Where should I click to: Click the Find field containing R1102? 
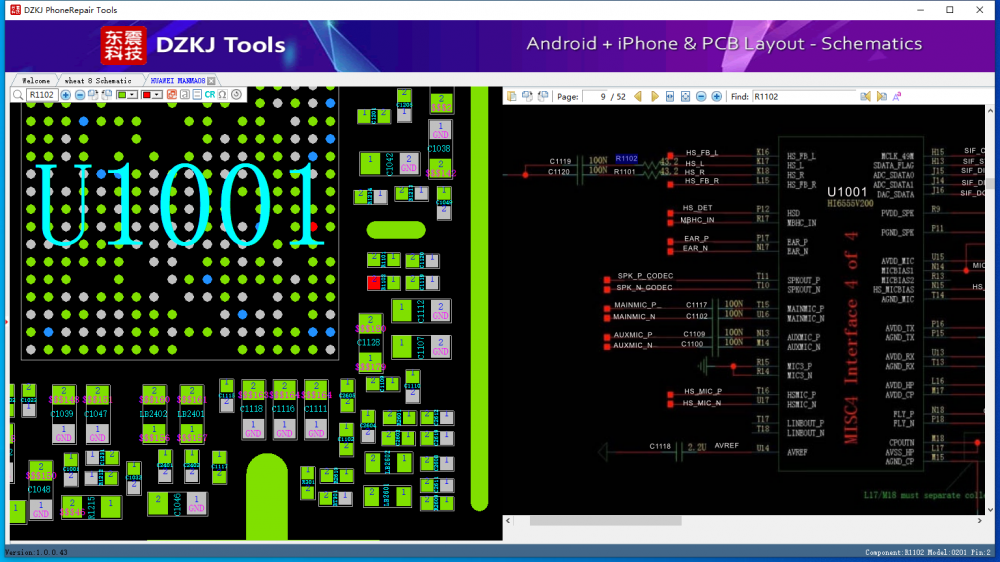[x=804, y=97]
